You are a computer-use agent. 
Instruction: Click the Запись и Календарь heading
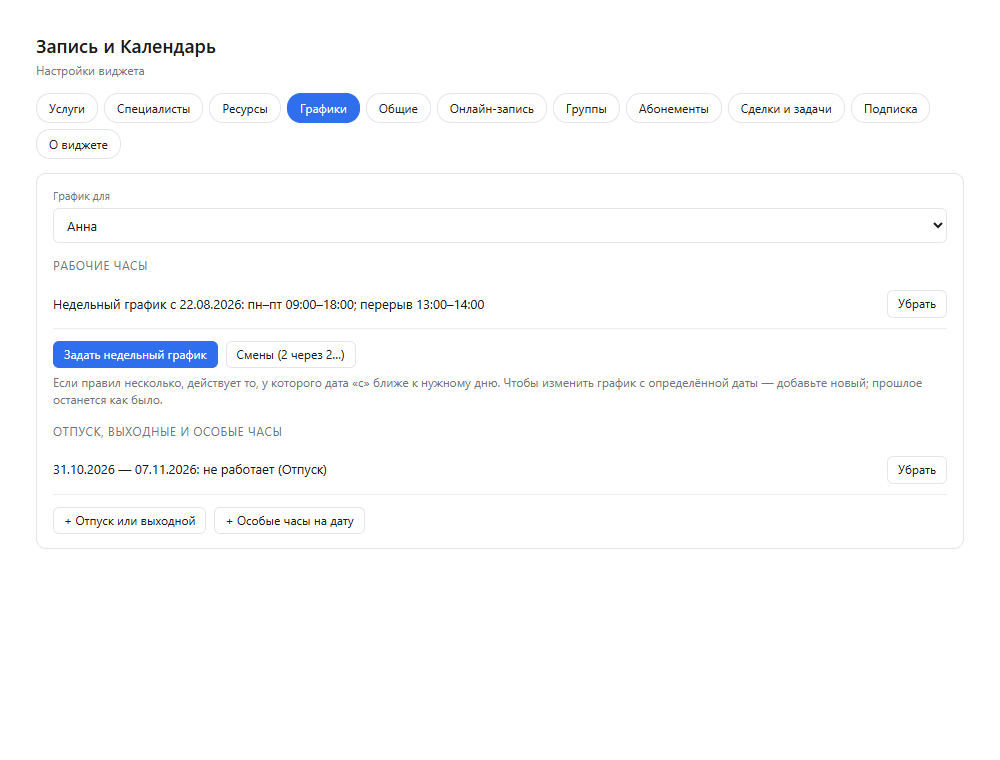click(126, 47)
